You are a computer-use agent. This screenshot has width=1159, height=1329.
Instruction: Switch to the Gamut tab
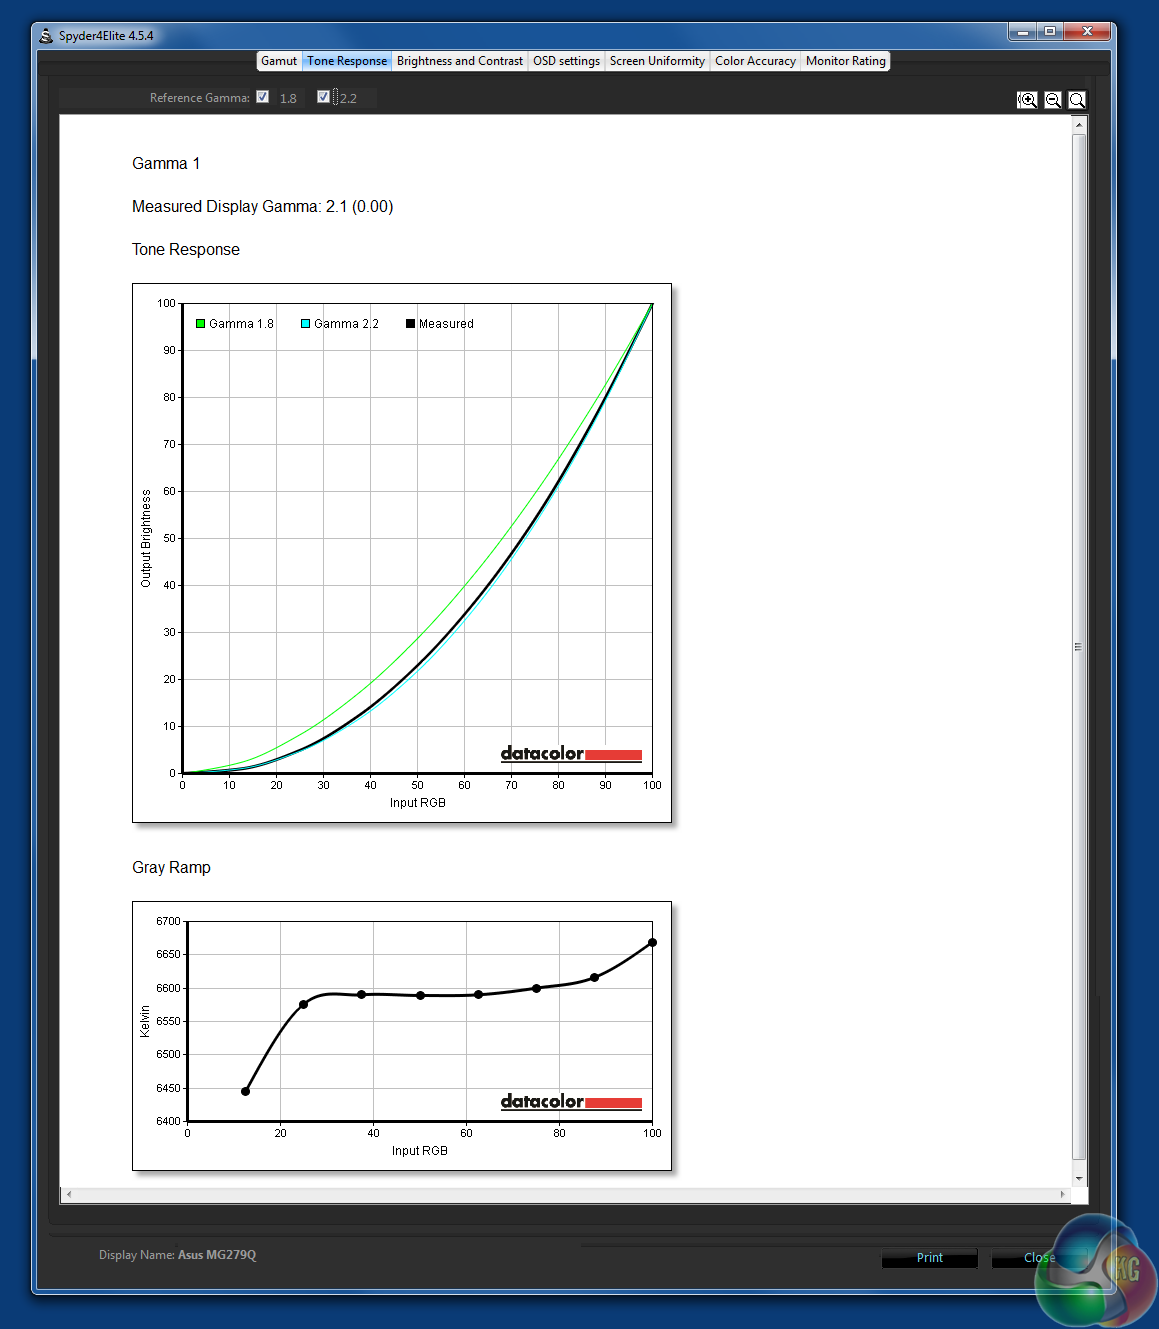point(279,61)
